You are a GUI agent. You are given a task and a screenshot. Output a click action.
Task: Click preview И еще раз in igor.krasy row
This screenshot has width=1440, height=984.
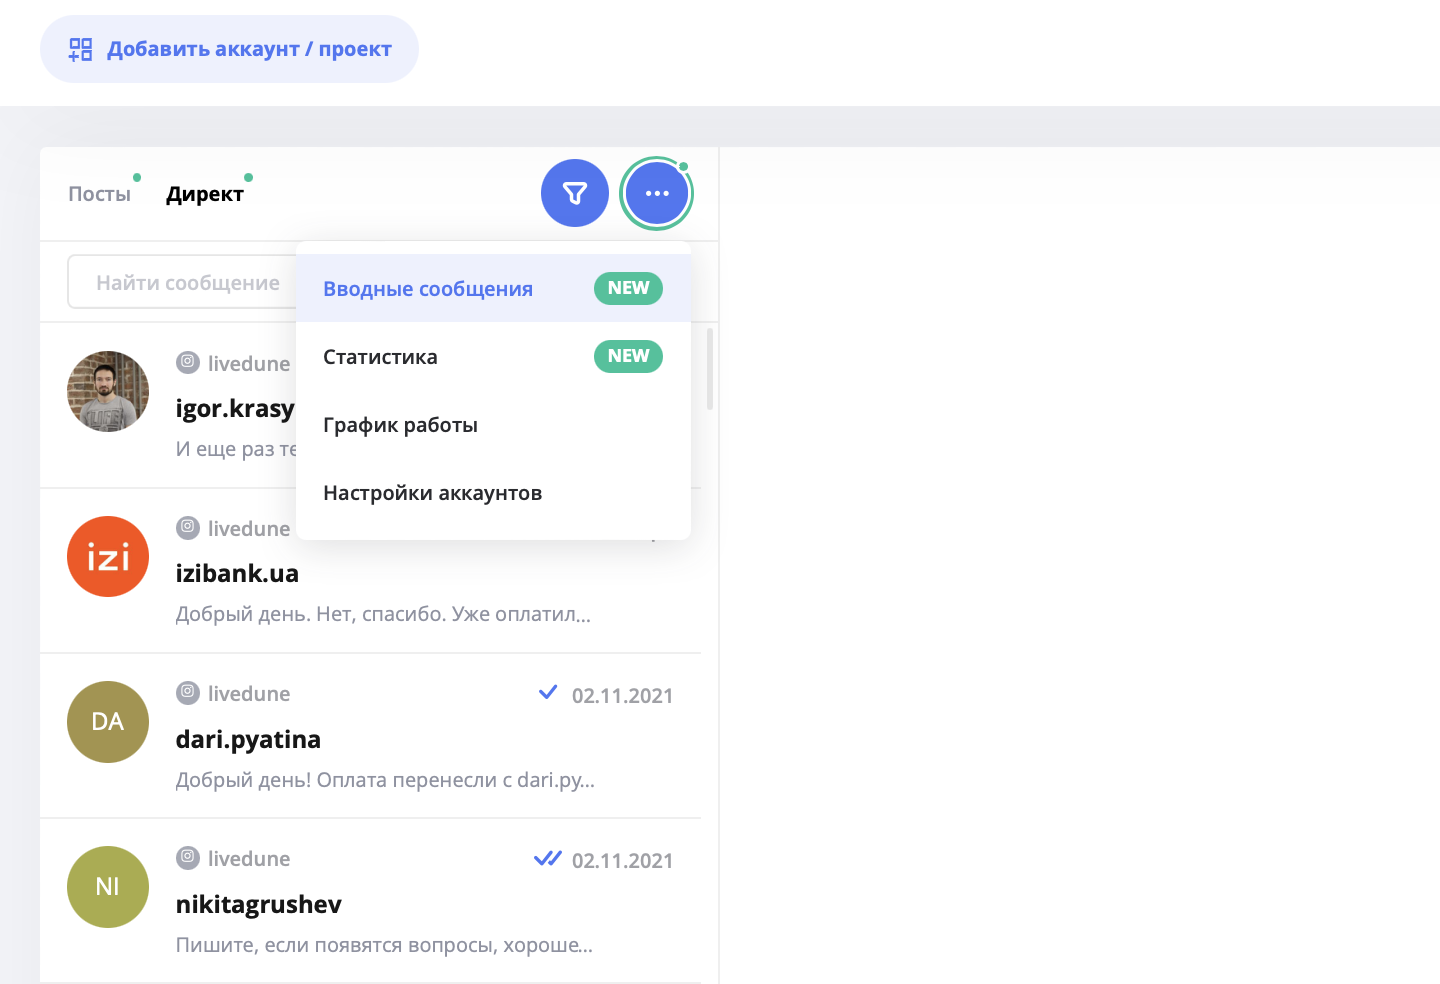pyautogui.click(x=236, y=449)
